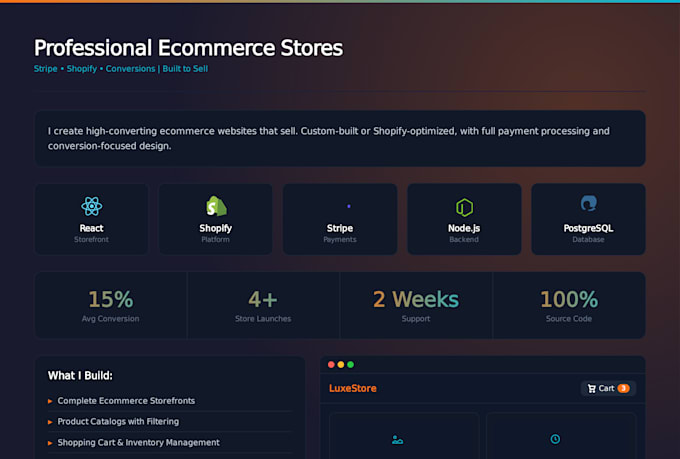
Task: Click the Shopify bag icon
Action: [216, 206]
